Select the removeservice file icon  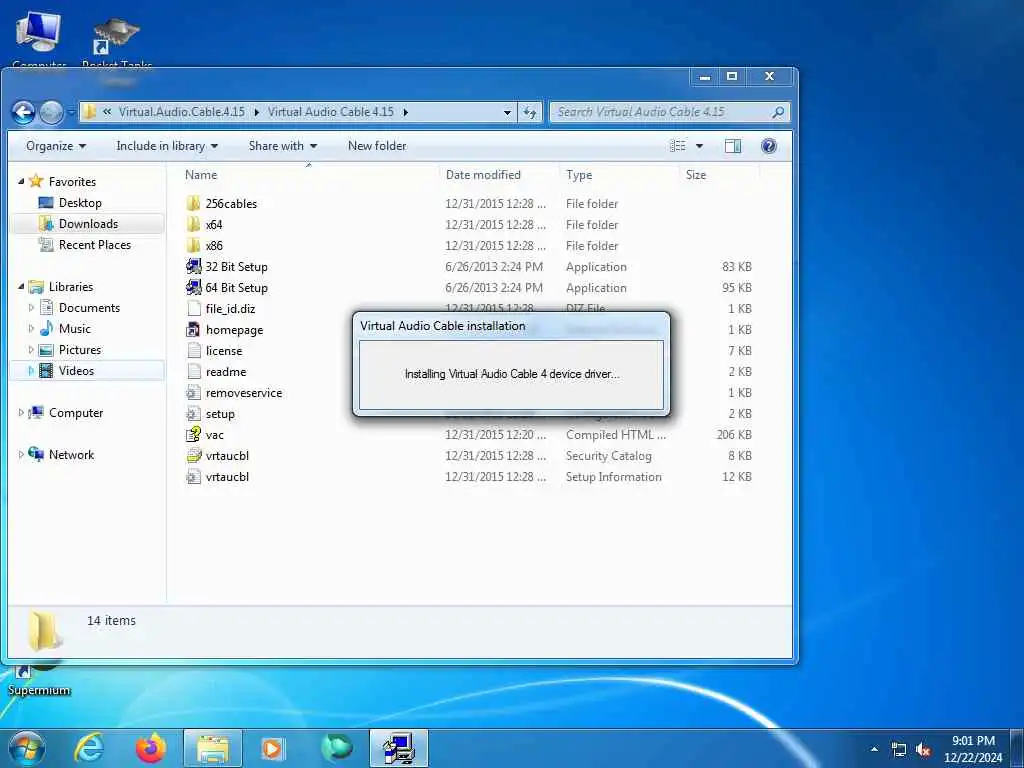pyautogui.click(x=193, y=392)
